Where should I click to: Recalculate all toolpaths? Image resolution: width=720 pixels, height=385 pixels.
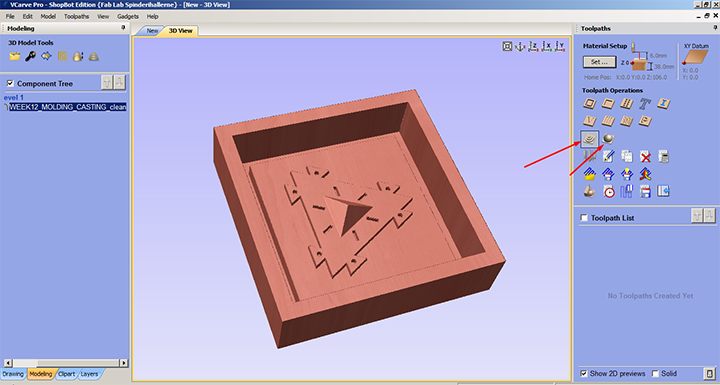[664, 157]
